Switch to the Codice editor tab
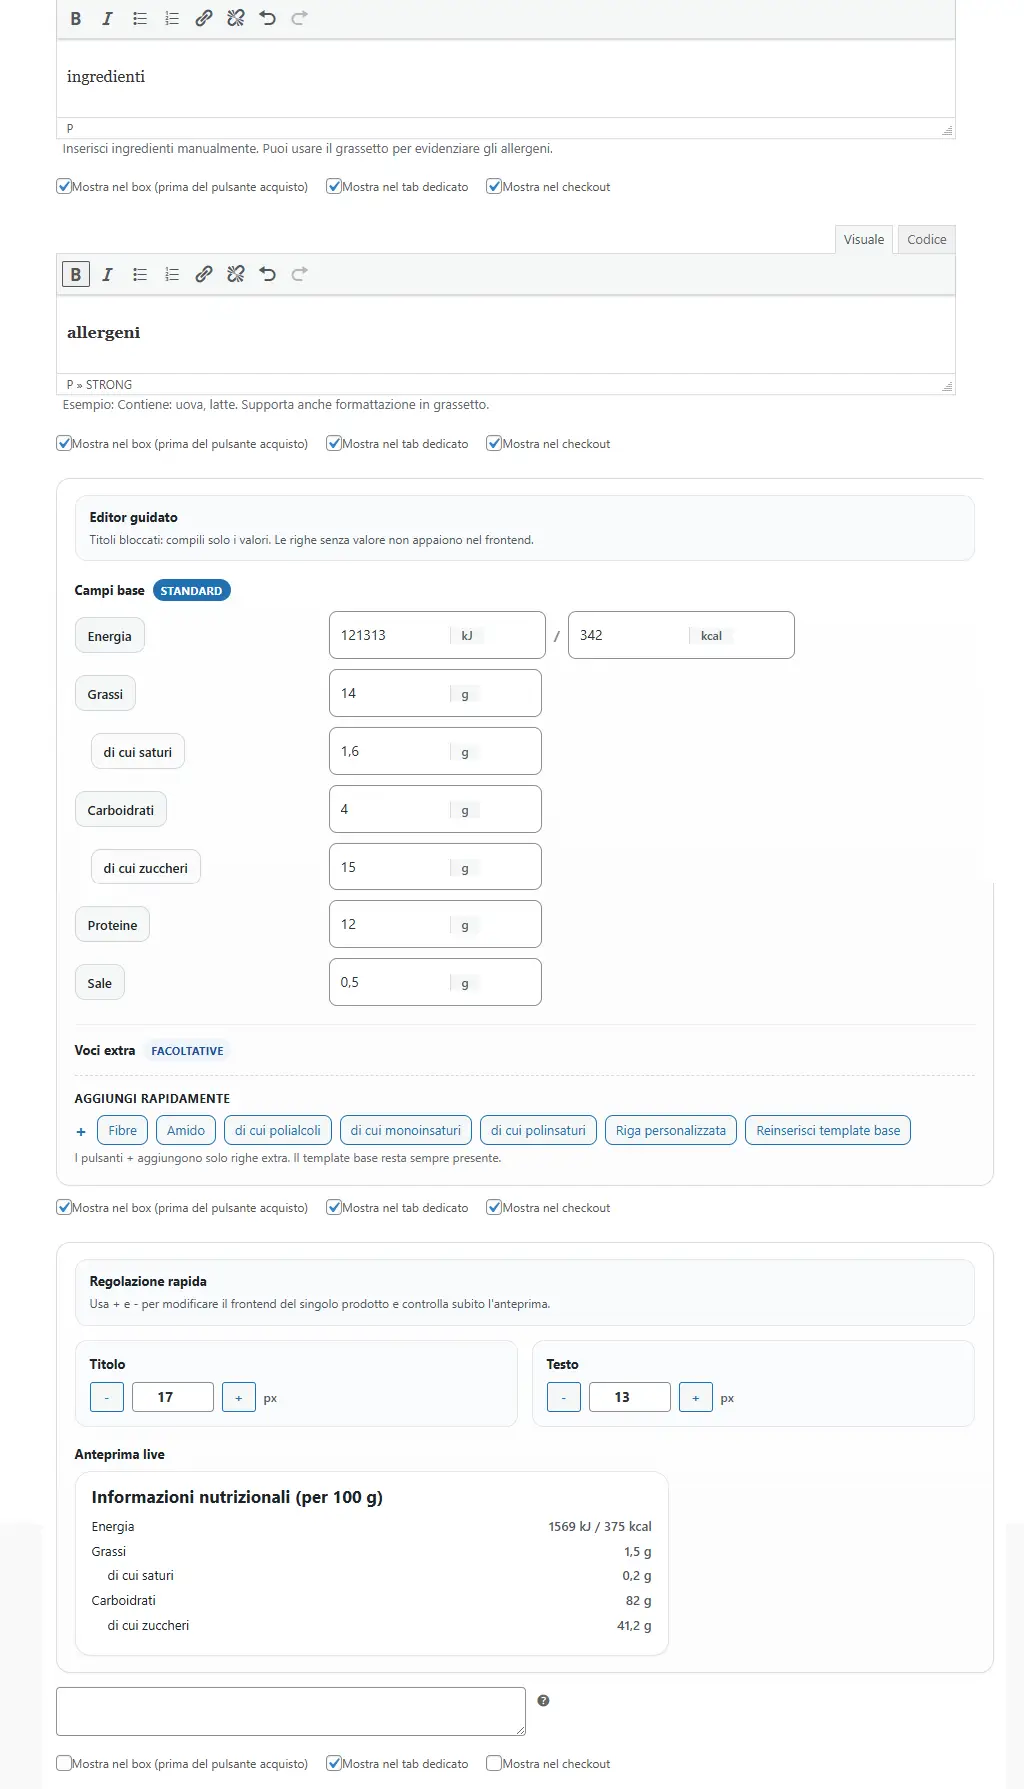Screen dimensions: 1024x1789 coord(926,240)
